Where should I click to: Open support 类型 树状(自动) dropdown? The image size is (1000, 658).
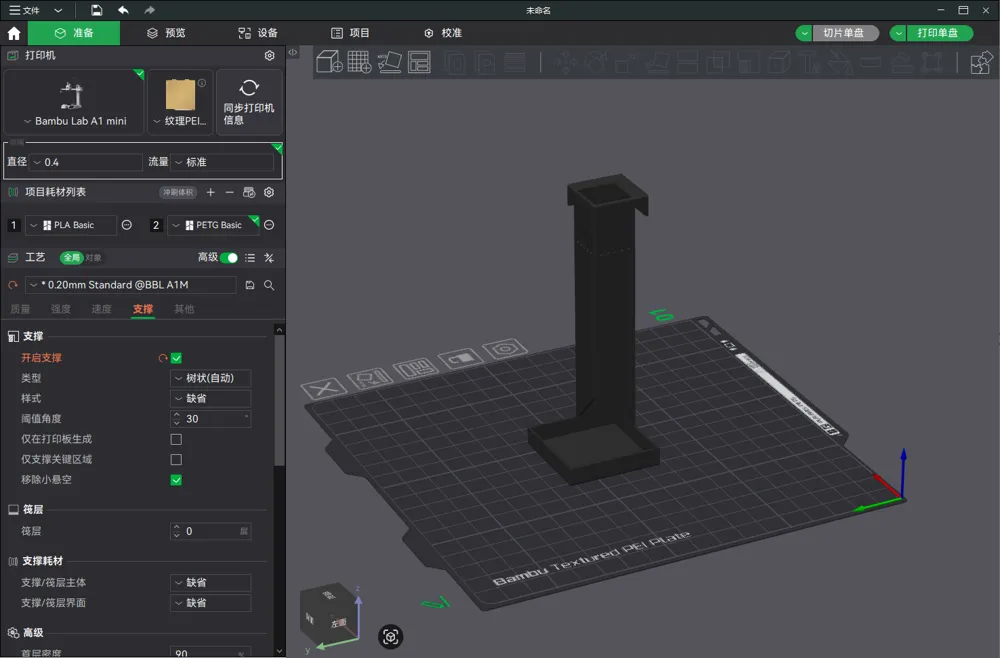click(210, 378)
